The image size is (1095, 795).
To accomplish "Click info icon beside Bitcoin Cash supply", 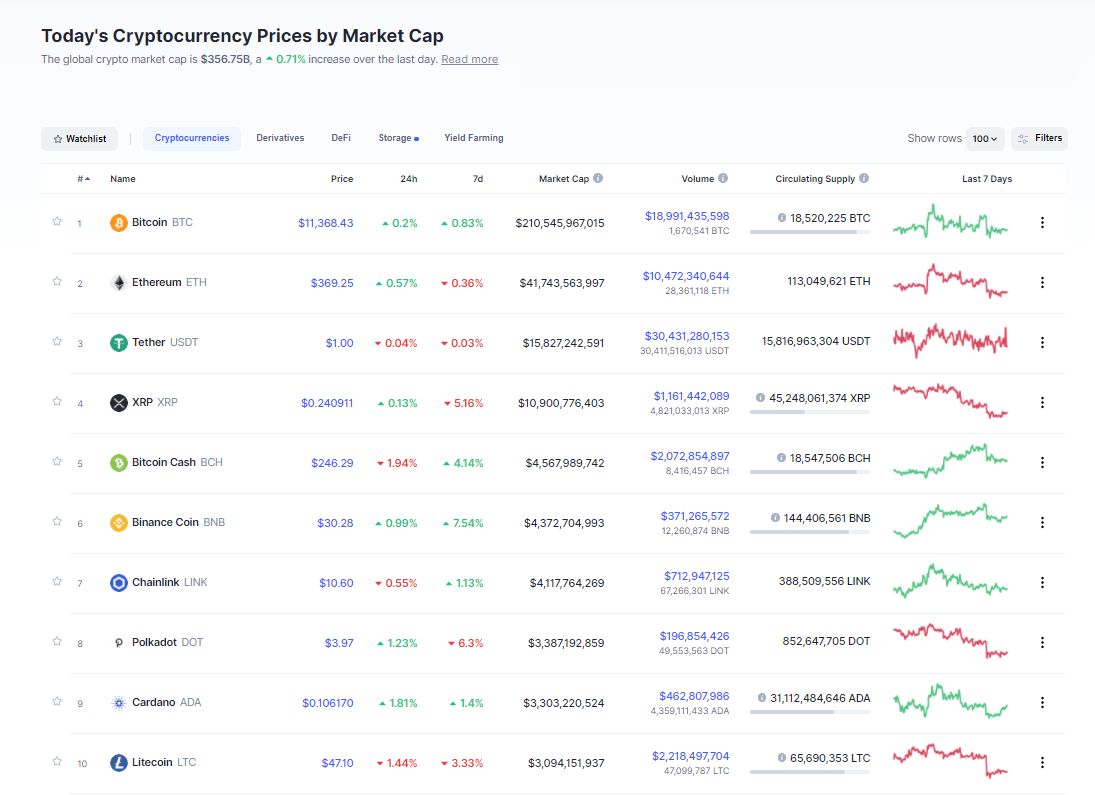I will pyautogui.click(x=781, y=458).
